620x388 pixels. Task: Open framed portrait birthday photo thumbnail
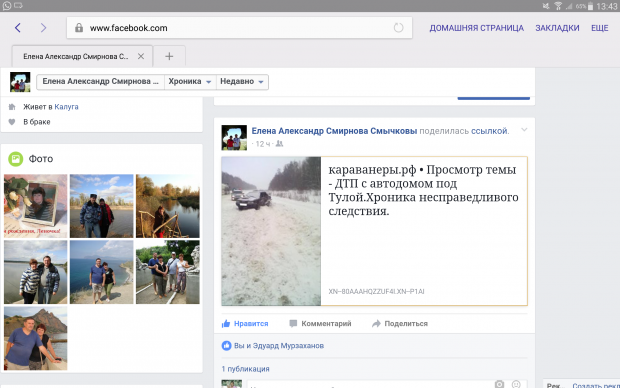[36, 206]
